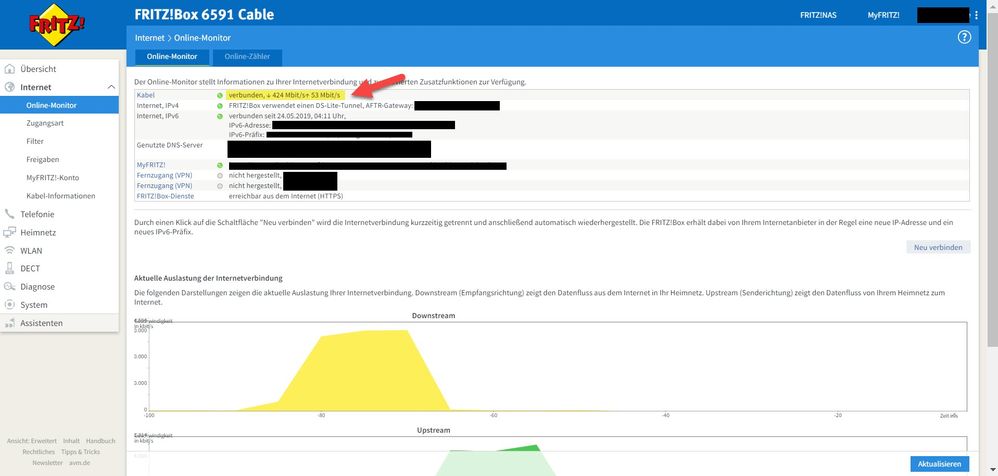Screen dimensions: 998x476
Task: Click Internet in the breadcrumb
Action: [149, 38]
